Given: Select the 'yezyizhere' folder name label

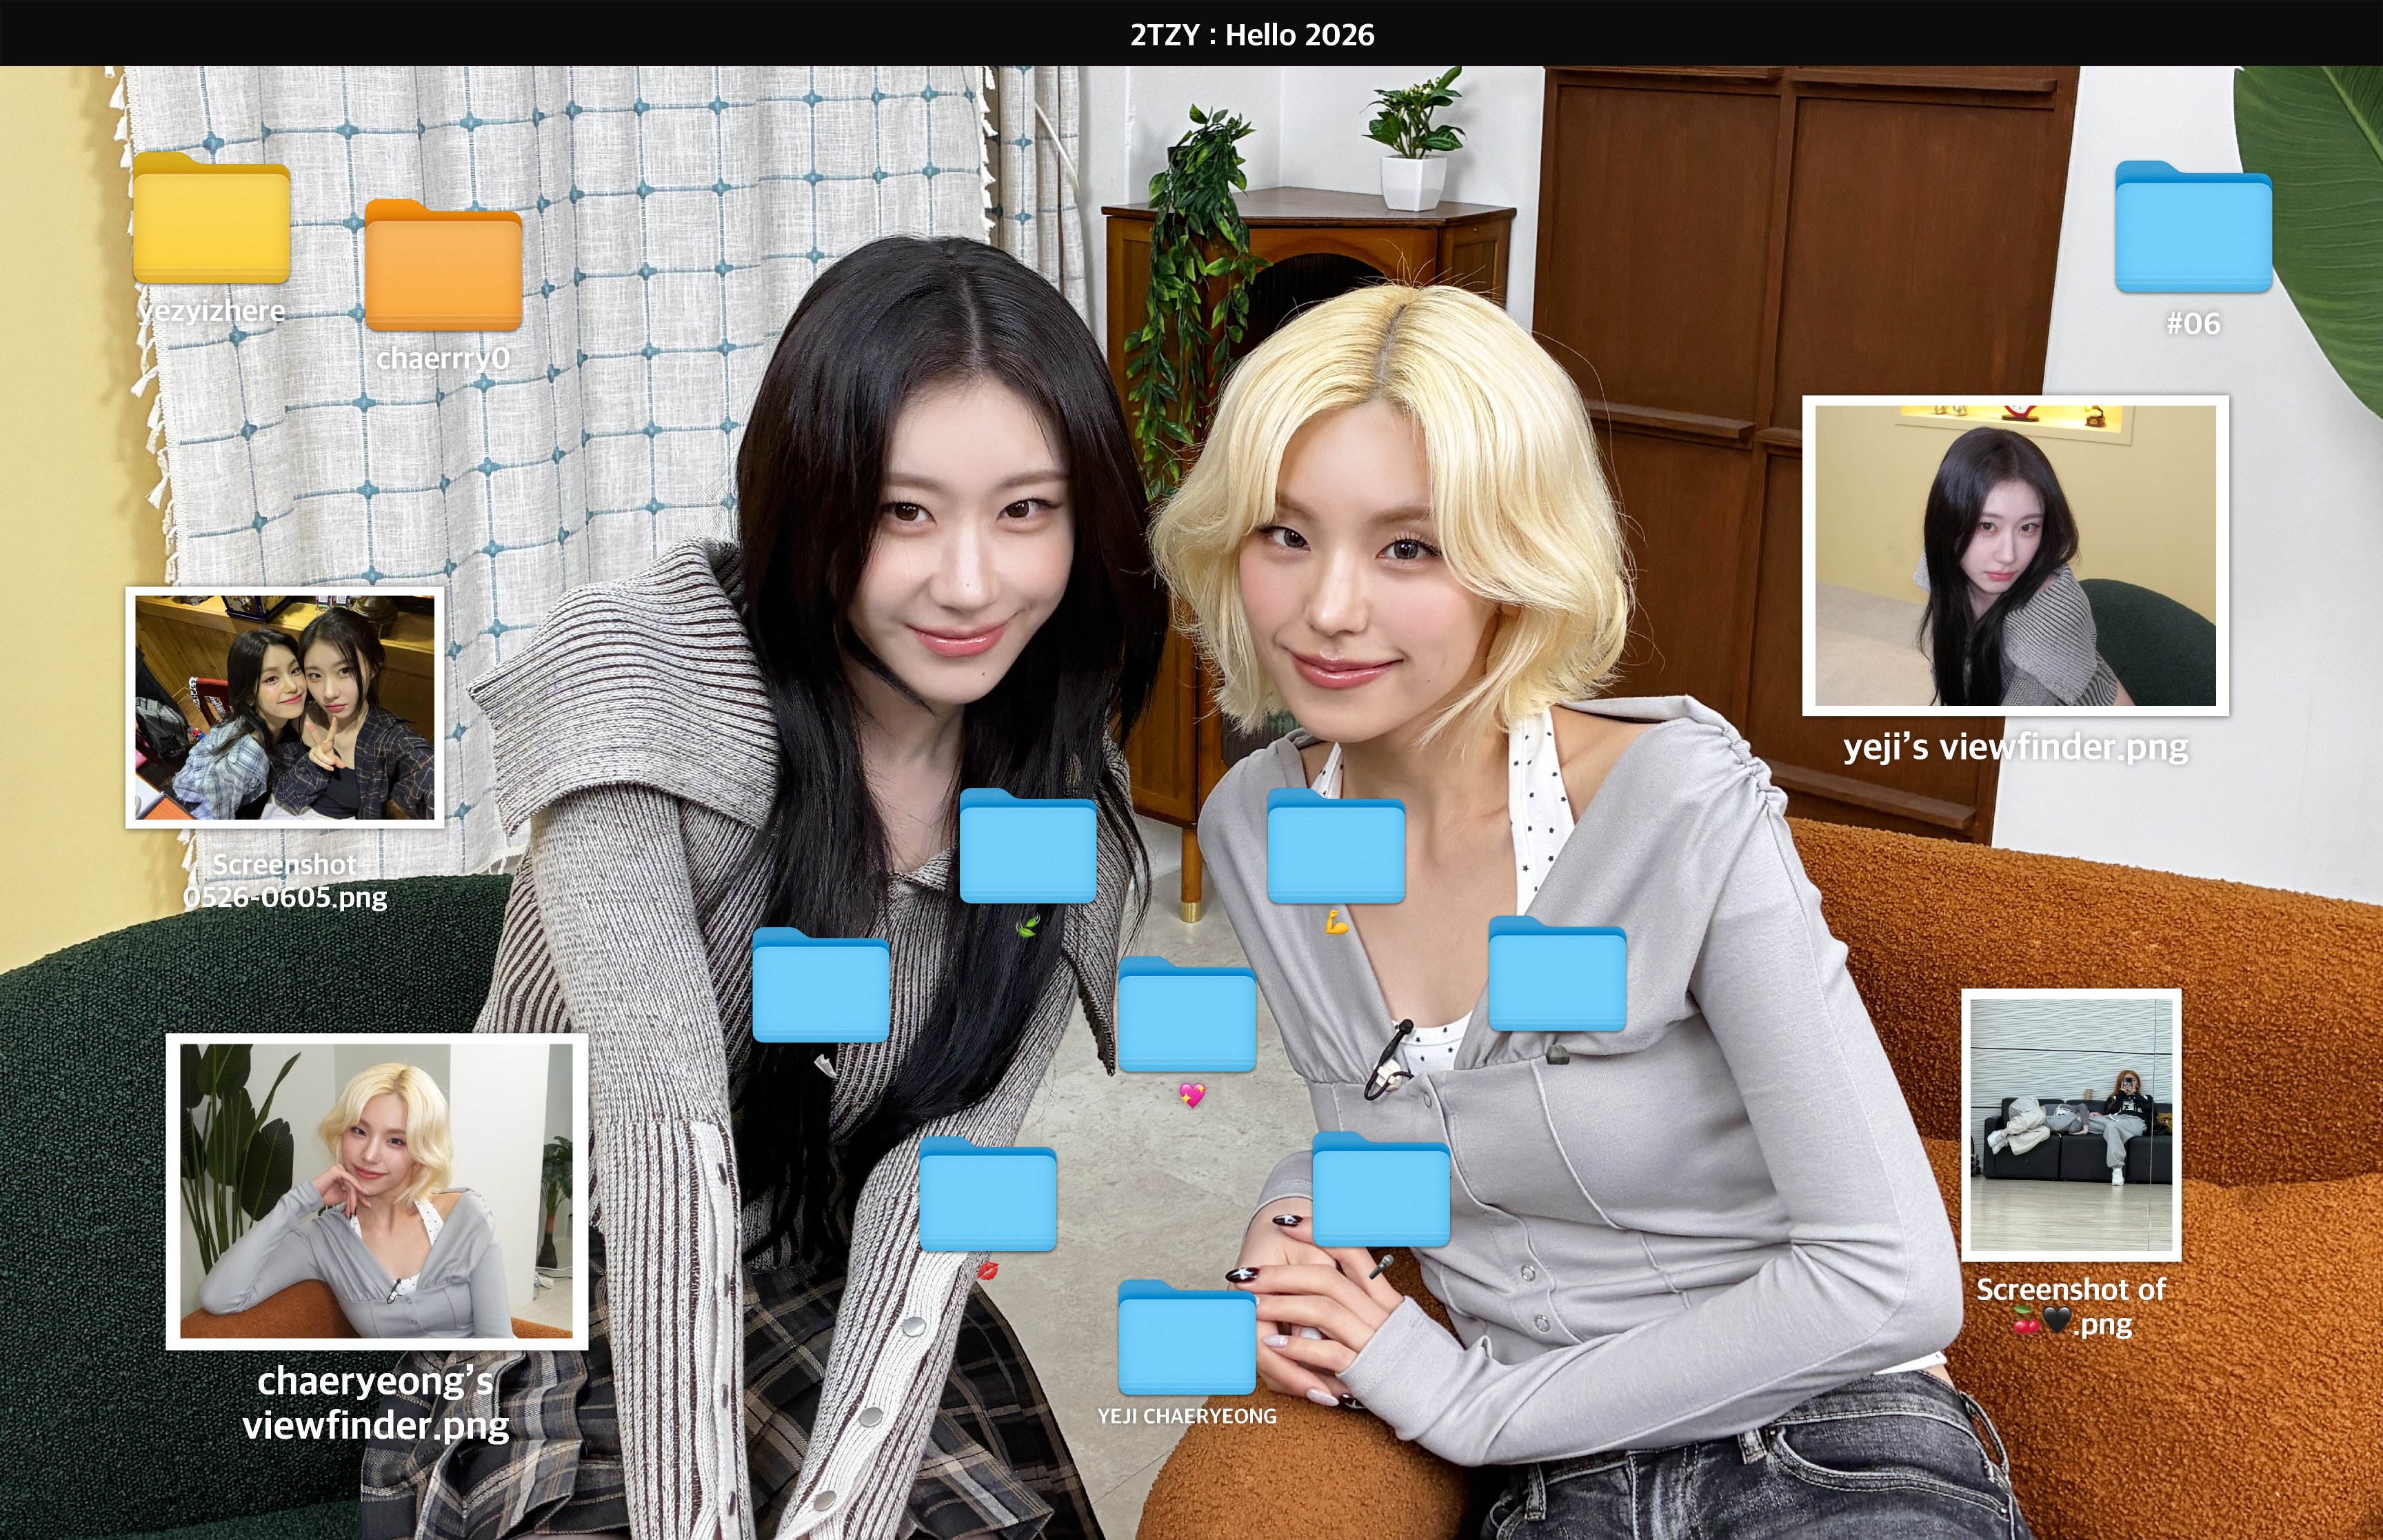Looking at the screenshot, I should [211, 311].
